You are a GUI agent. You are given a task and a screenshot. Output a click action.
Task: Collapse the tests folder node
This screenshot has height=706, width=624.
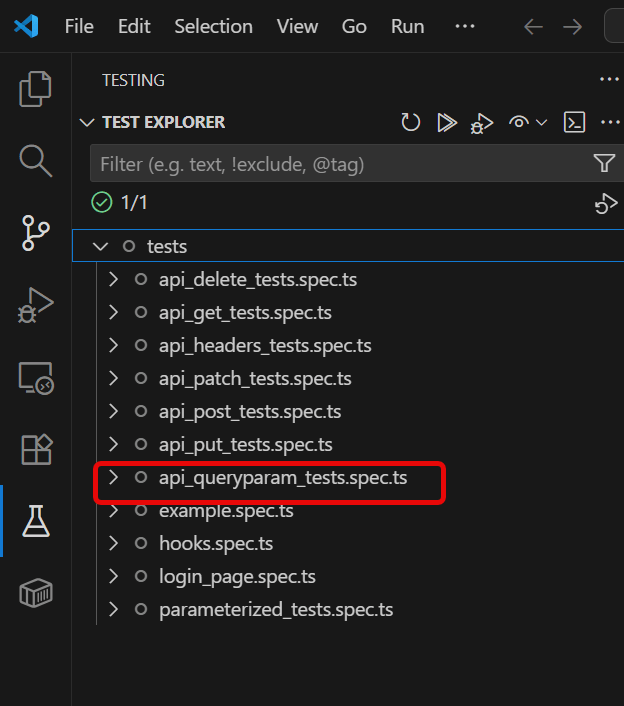[99, 246]
